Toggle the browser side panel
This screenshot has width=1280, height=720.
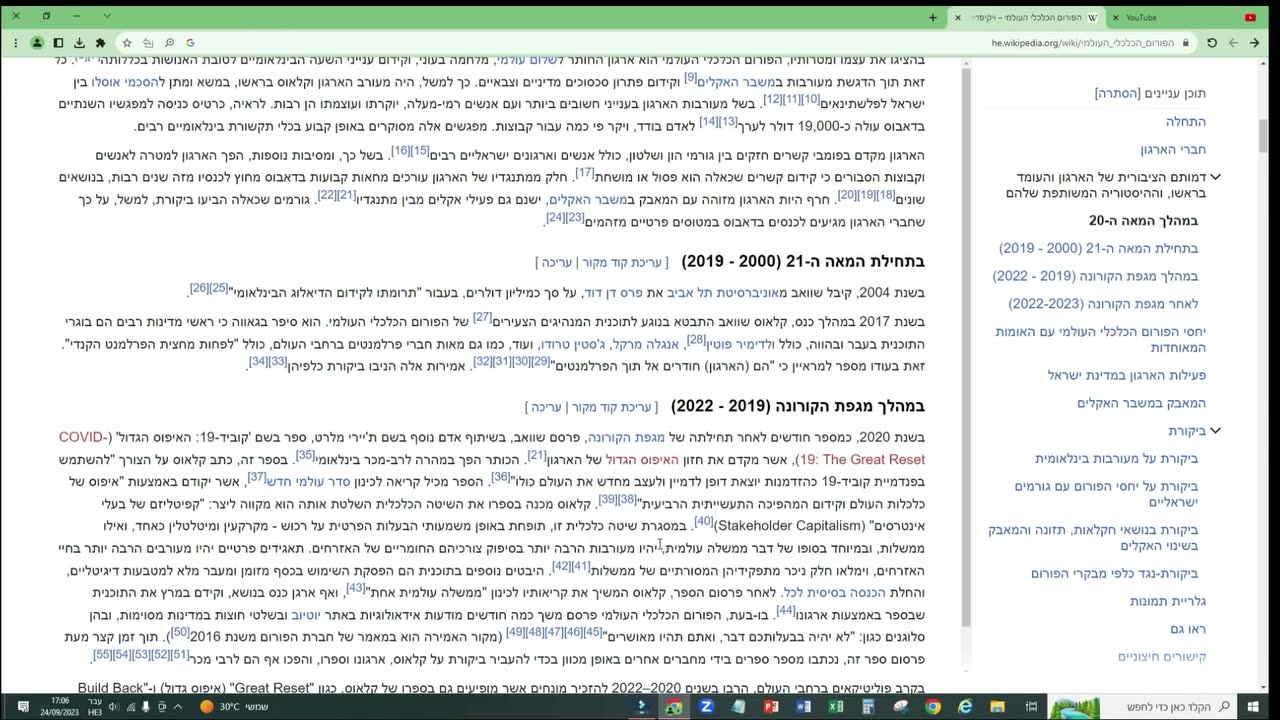58,43
